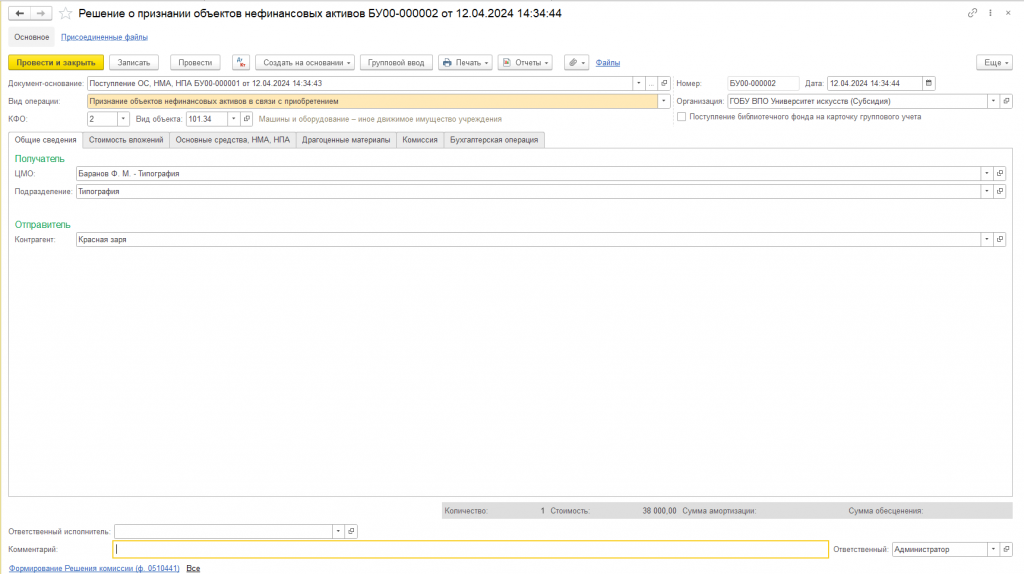Screen dimensions: 1024x574
Task: Enable the Поступление библиотечного фонда checkbox
Action: [682, 117]
